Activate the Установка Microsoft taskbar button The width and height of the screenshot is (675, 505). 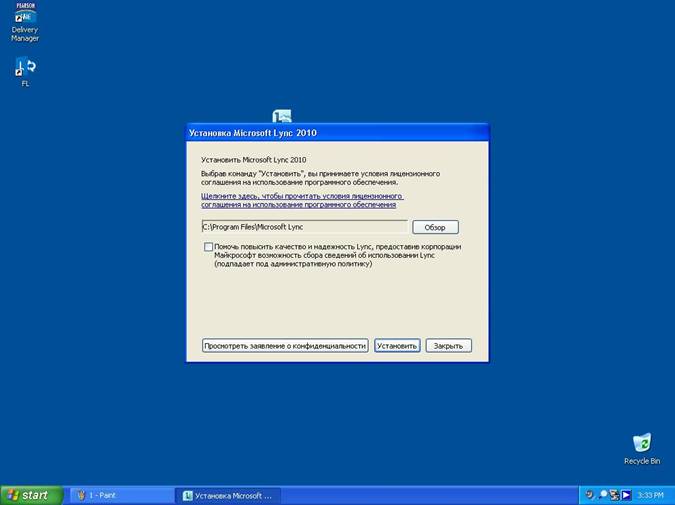[228, 496]
